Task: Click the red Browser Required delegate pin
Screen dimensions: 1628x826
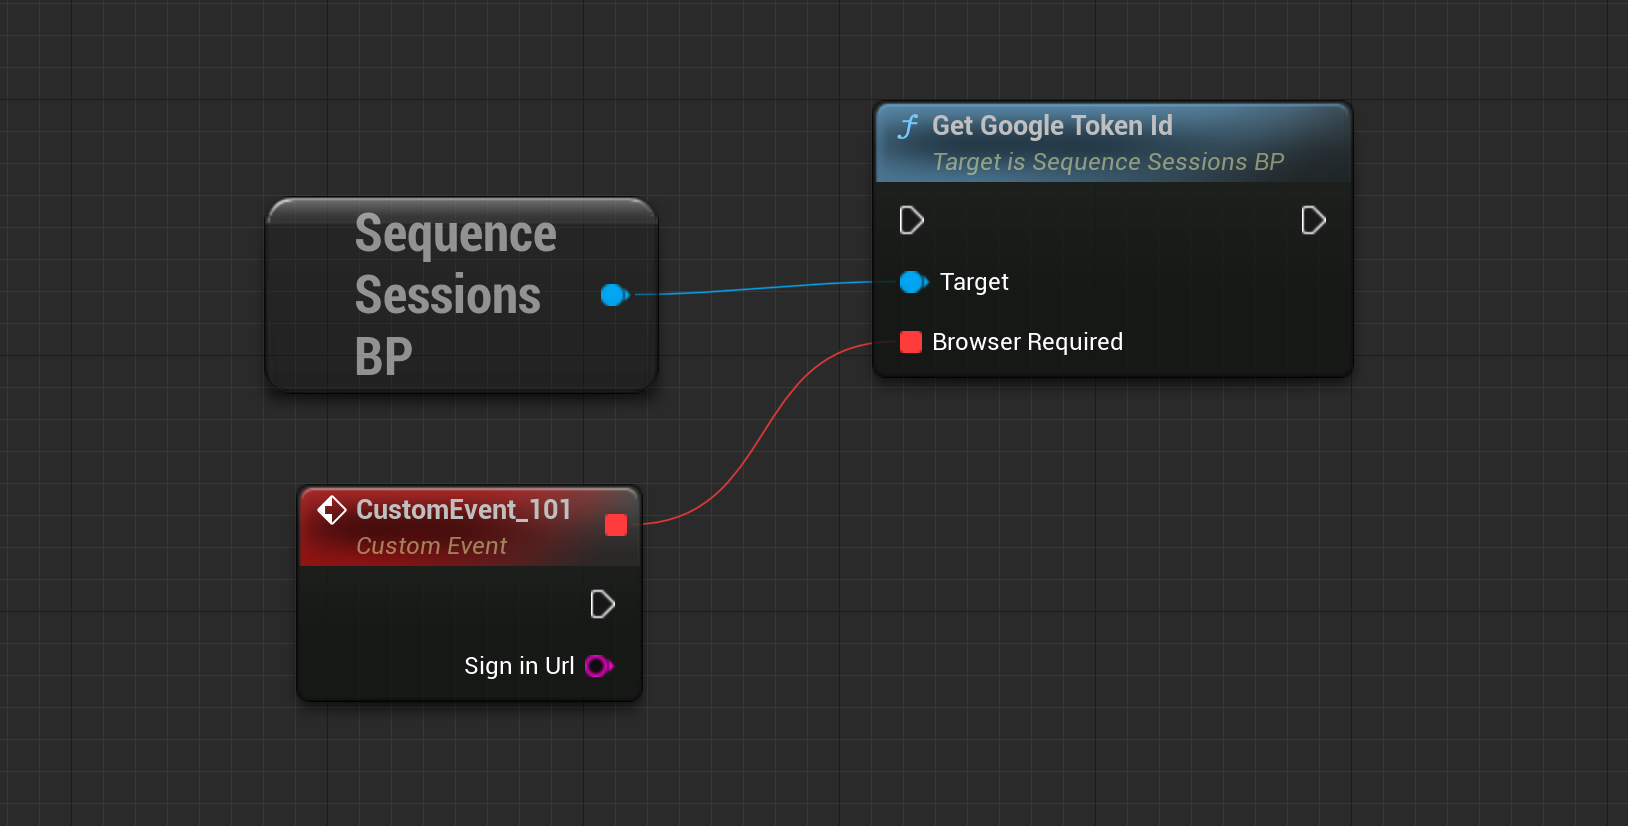Action: [911, 342]
